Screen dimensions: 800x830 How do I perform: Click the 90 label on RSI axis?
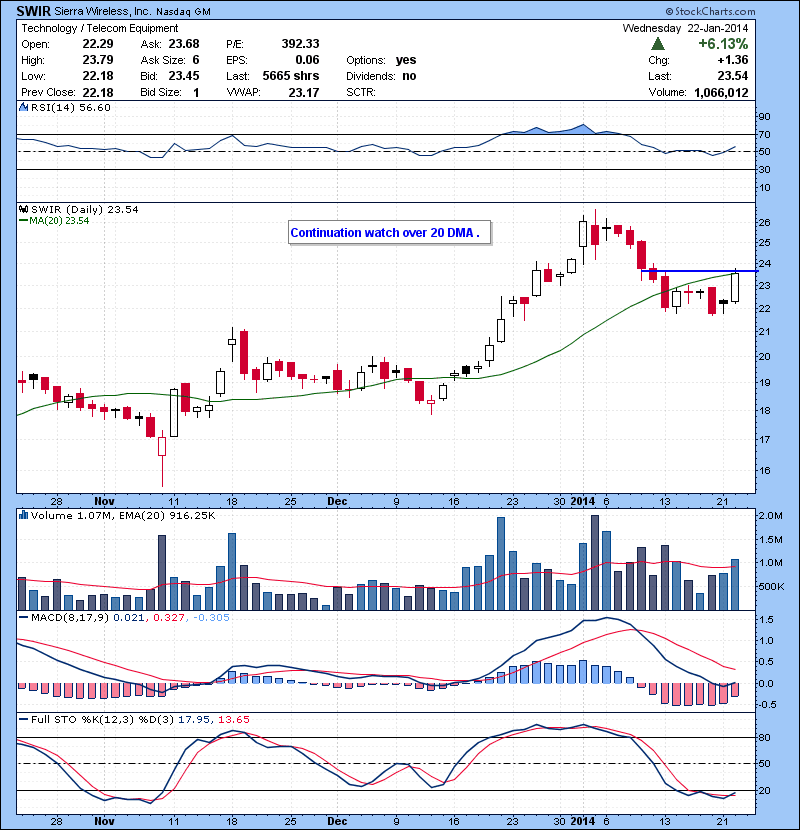[765, 116]
